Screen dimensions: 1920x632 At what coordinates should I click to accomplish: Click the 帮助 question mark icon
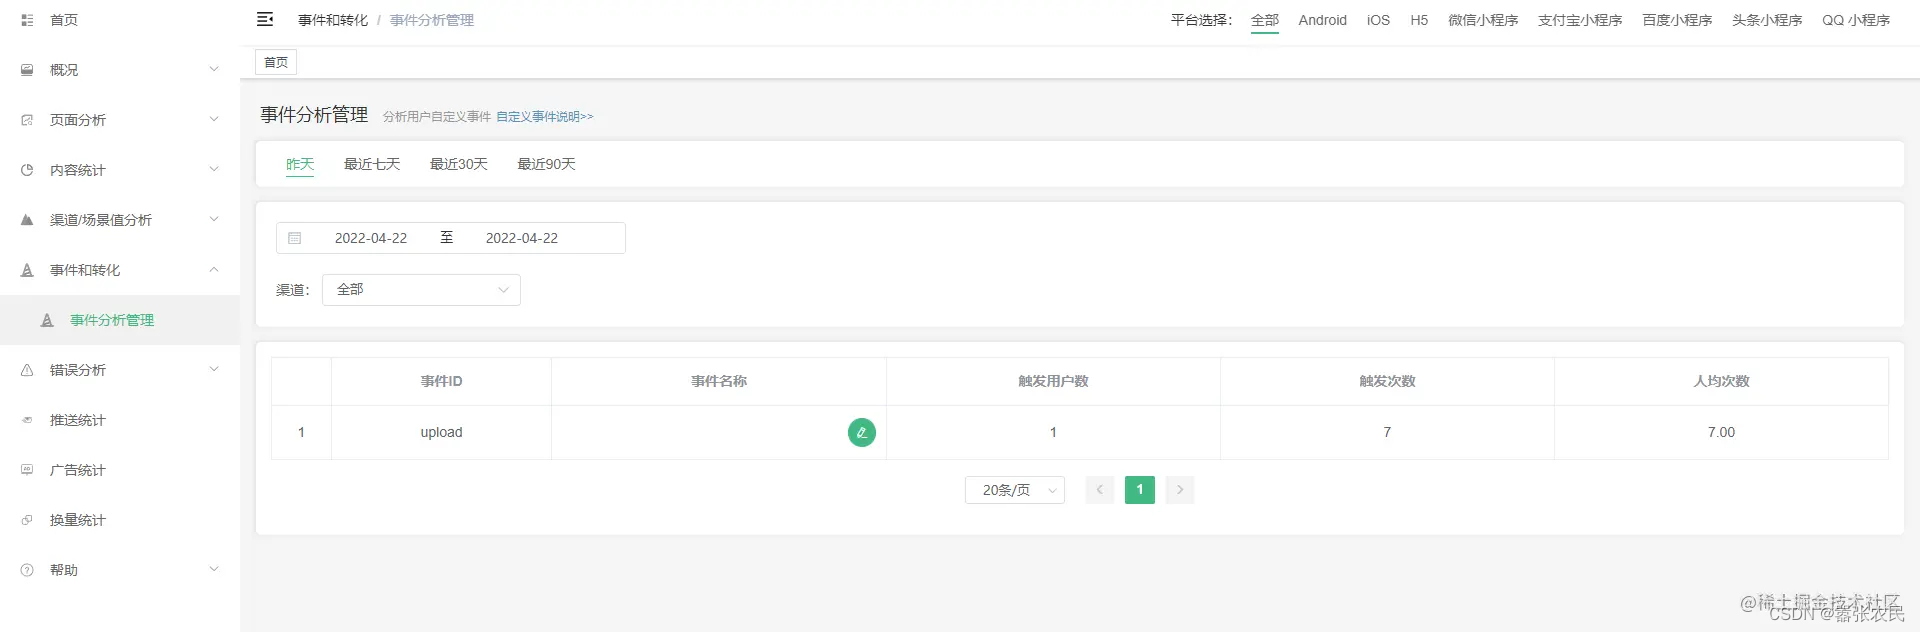coord(27,570)
